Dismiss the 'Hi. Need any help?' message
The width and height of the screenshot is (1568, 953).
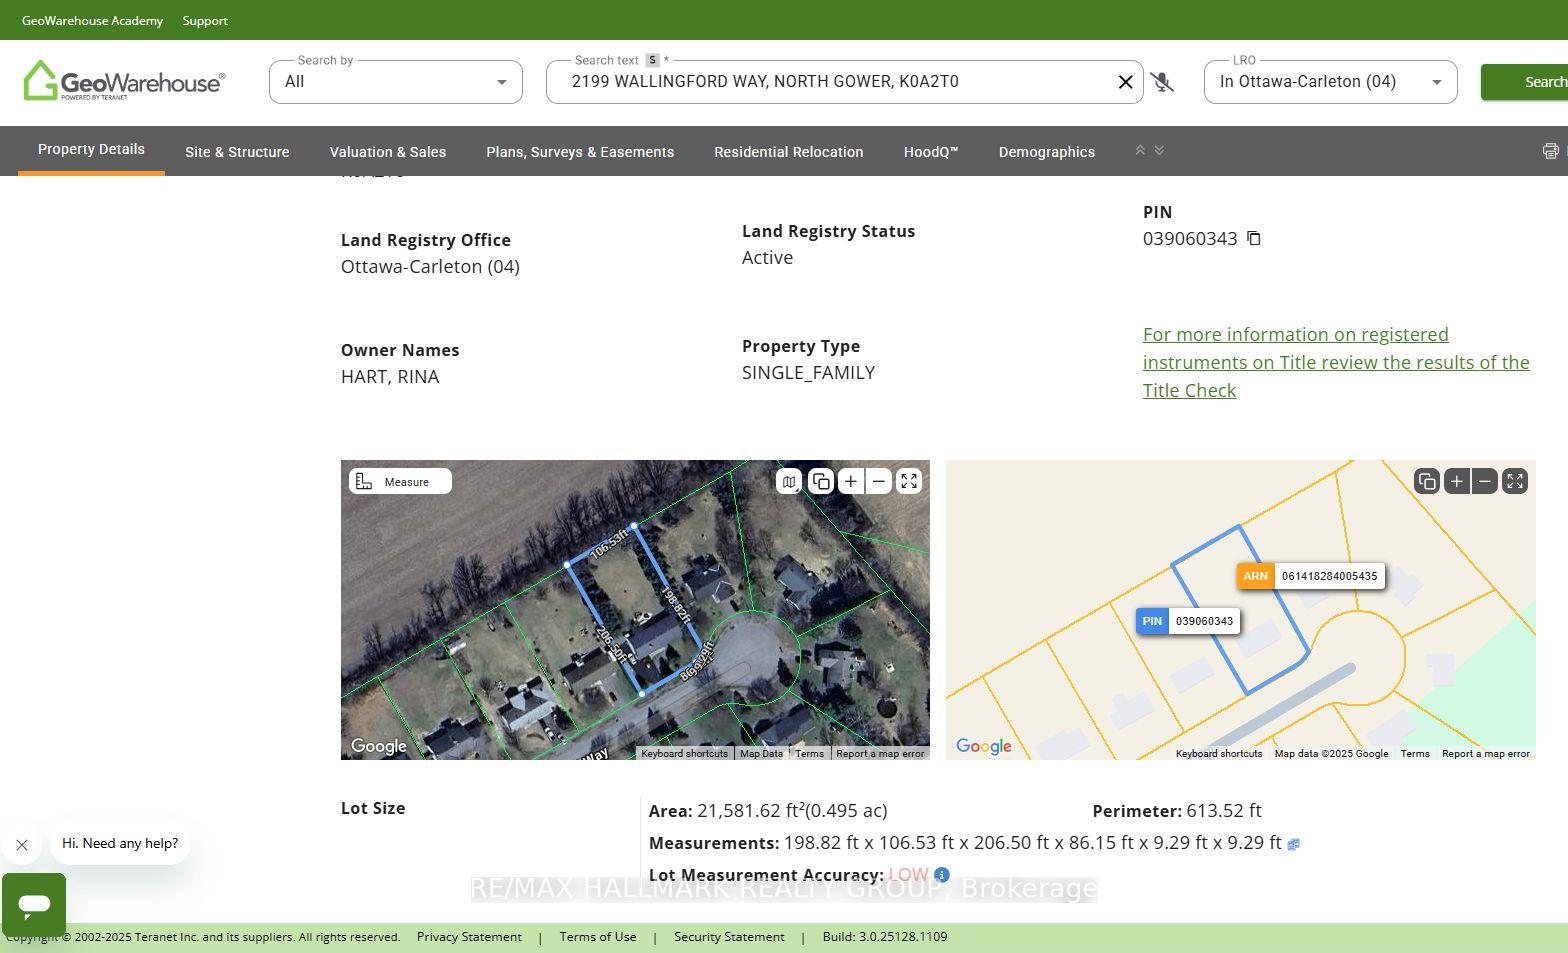(x=22, y=845)
